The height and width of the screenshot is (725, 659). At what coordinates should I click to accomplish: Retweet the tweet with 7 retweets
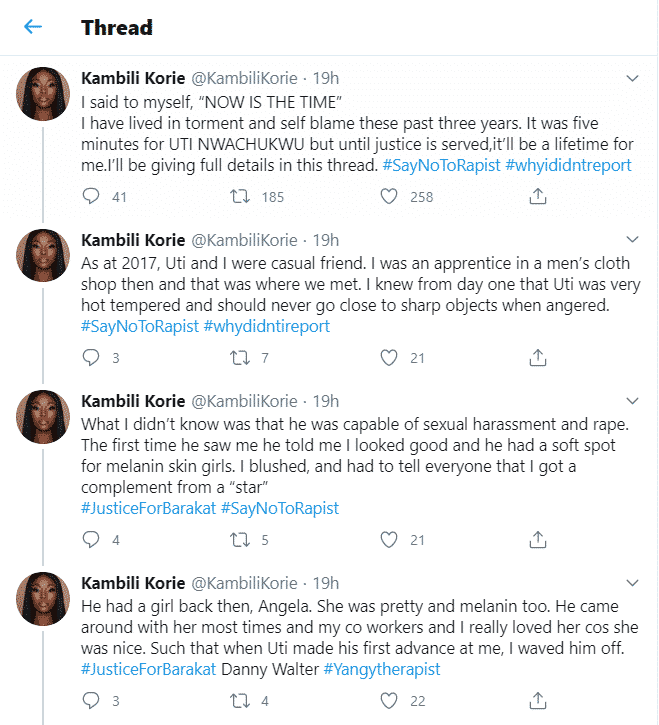point(239,358)
